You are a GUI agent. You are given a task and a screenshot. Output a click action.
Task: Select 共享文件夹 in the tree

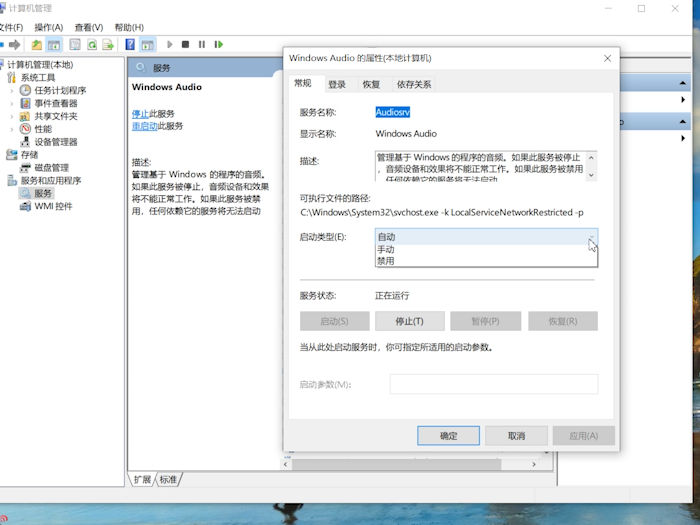56,117
